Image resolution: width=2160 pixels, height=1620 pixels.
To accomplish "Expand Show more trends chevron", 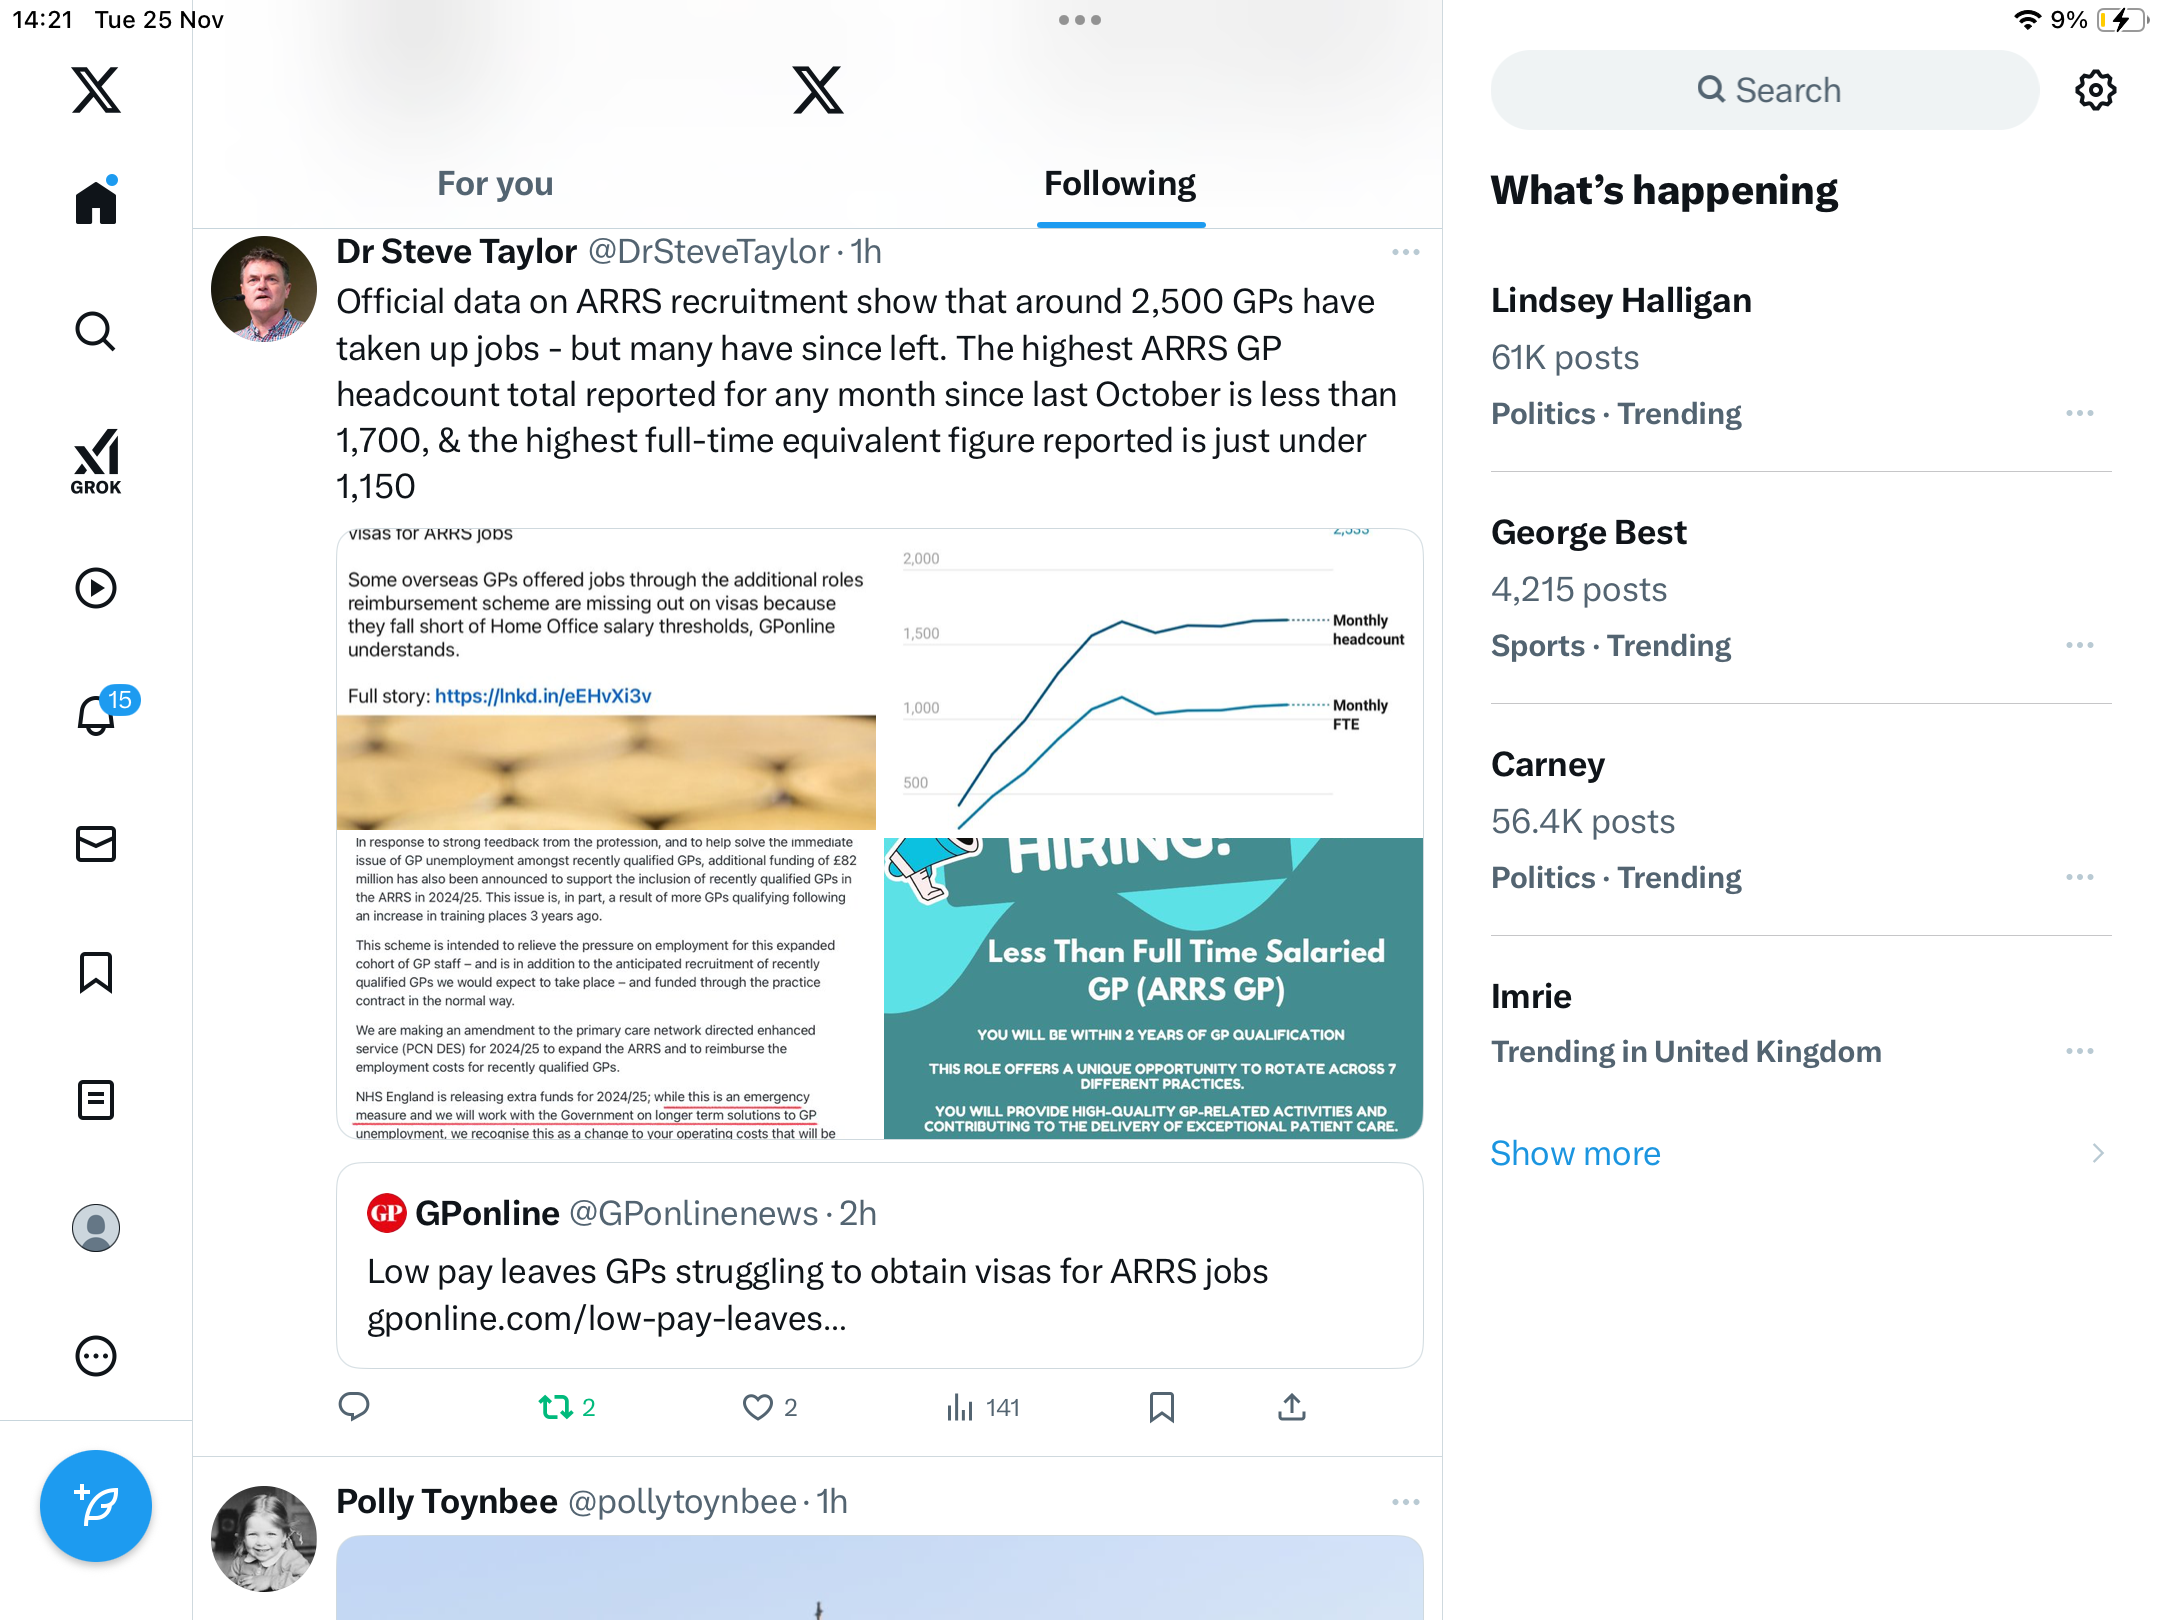I will click(2098, 1153).
